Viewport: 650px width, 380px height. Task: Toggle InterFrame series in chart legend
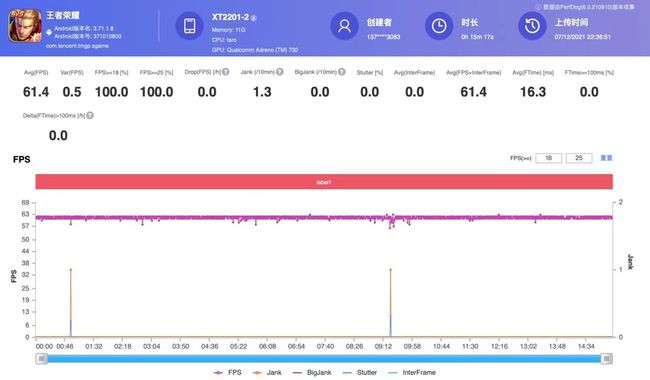411,373
